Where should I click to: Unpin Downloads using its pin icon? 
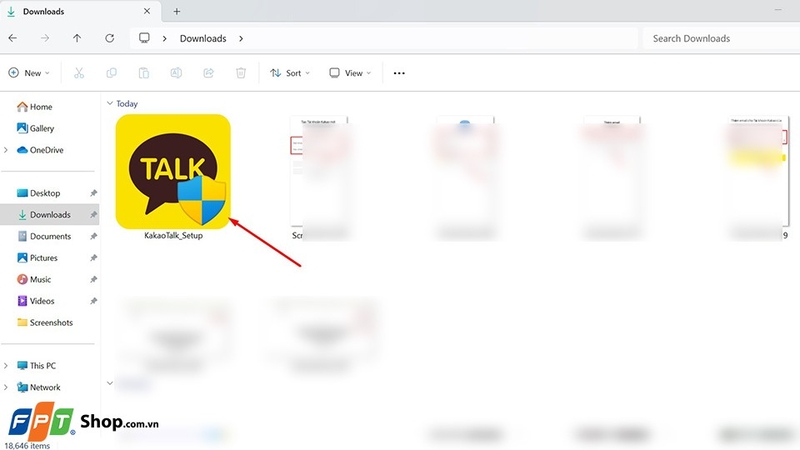pyautogui.click(x=93, y=215)
